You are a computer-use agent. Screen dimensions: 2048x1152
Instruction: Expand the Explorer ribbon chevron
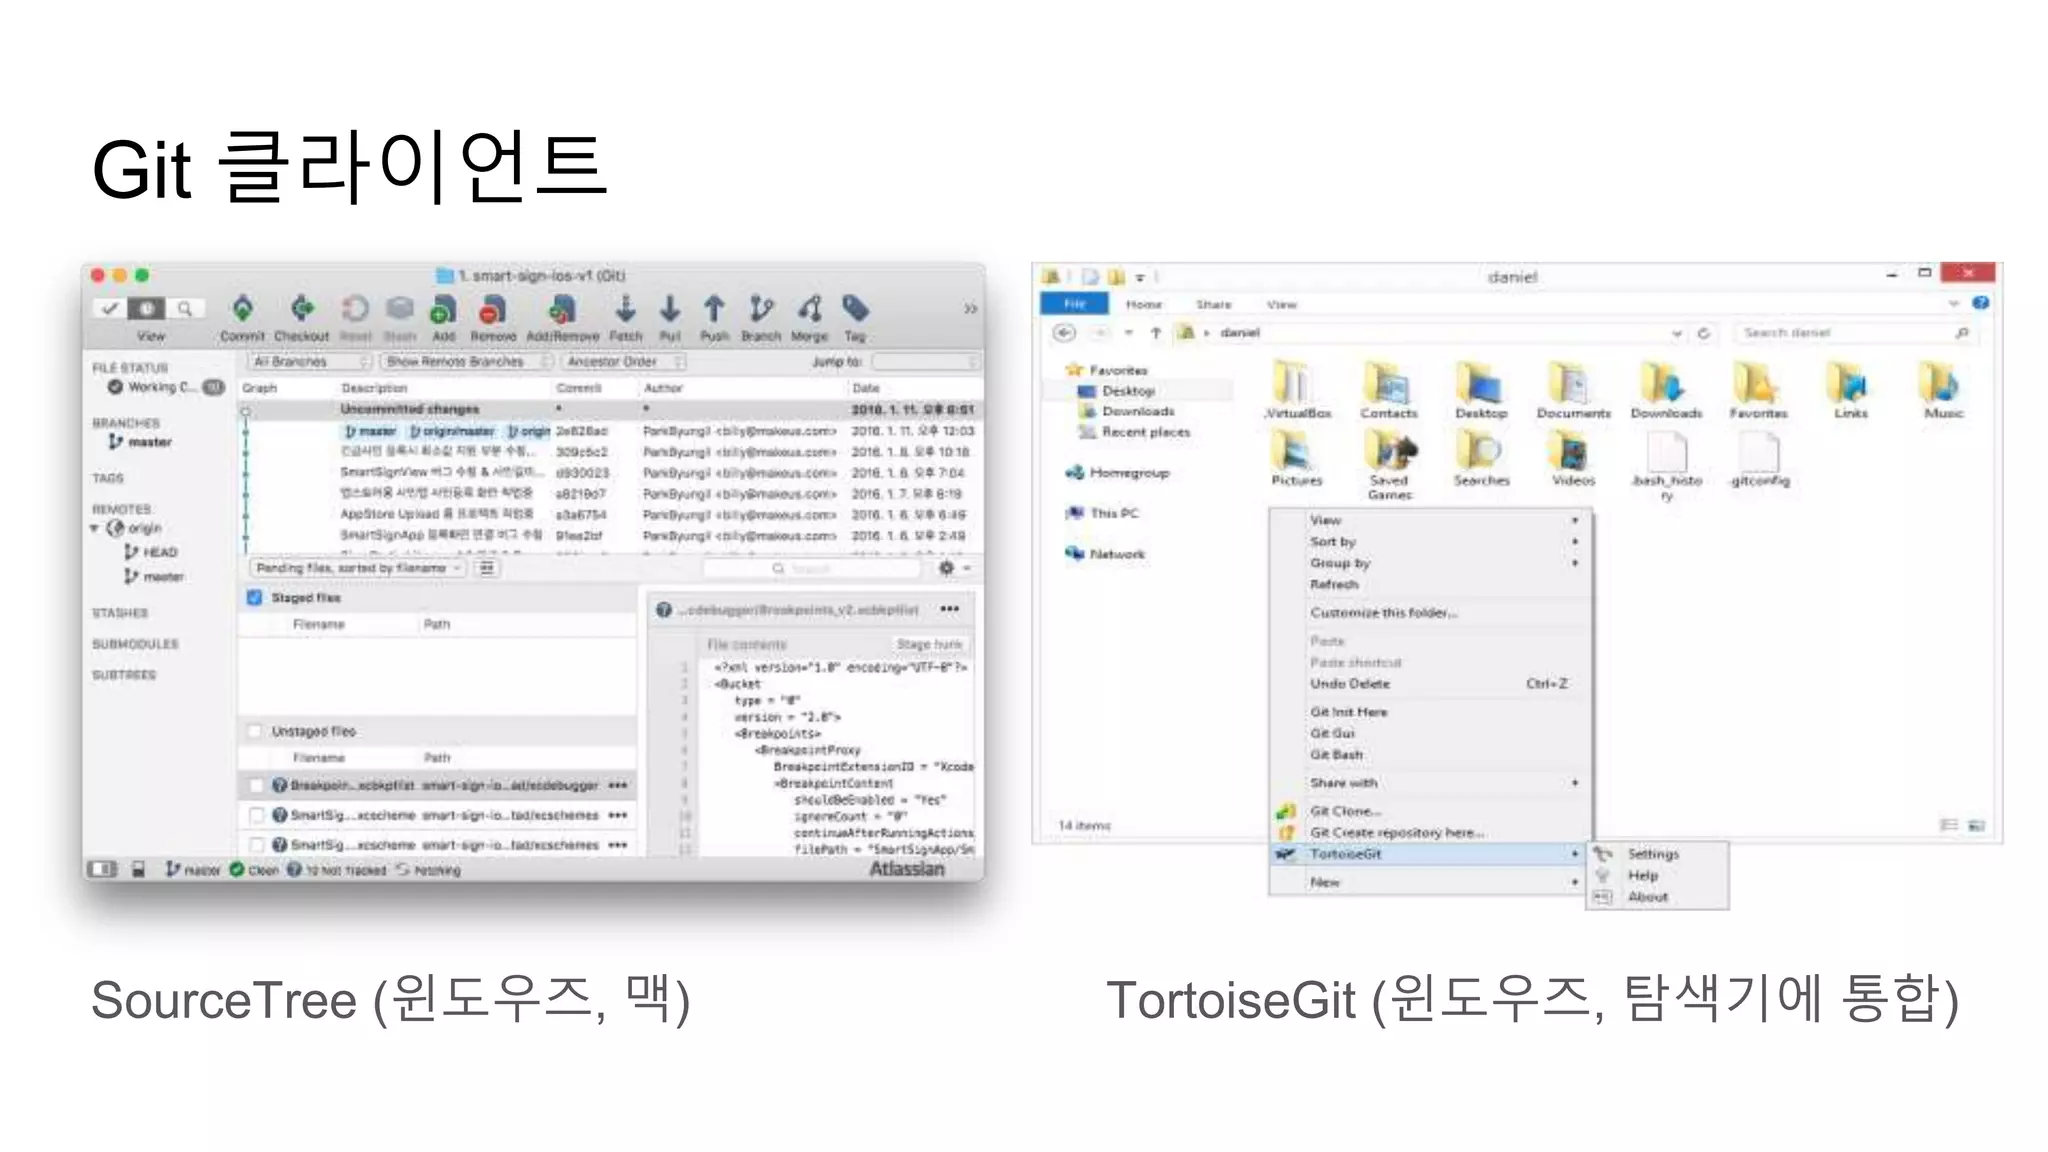[1954, 303]
